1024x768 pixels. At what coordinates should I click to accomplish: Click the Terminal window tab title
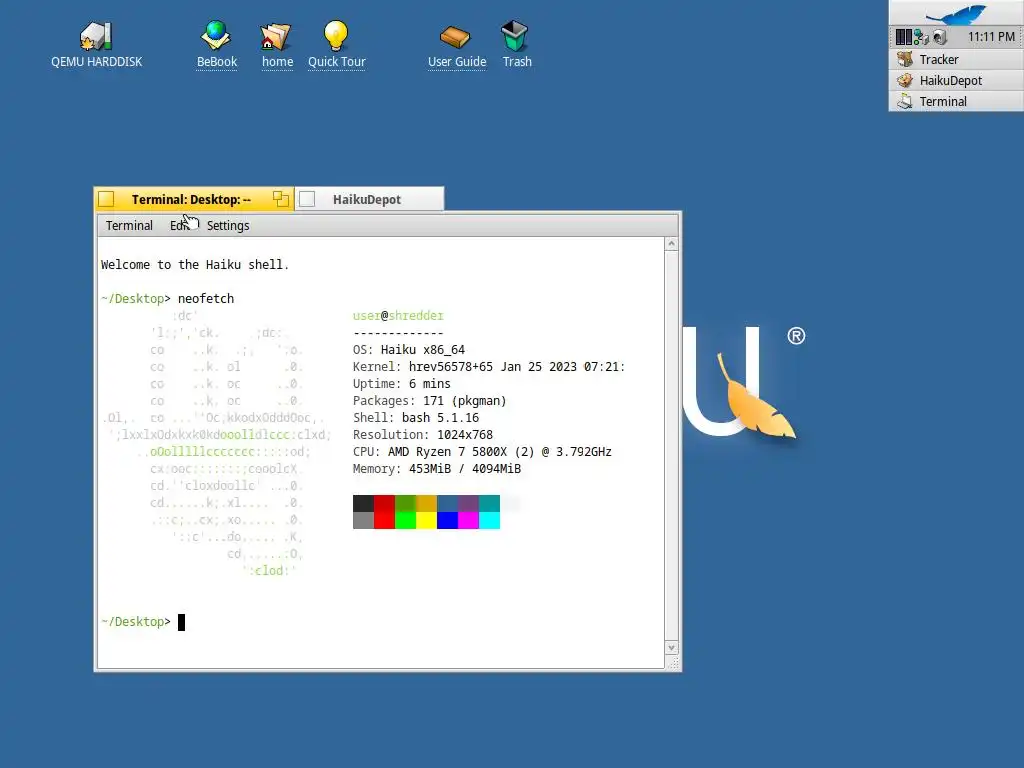pyautogui.click(x=191, y=200)
